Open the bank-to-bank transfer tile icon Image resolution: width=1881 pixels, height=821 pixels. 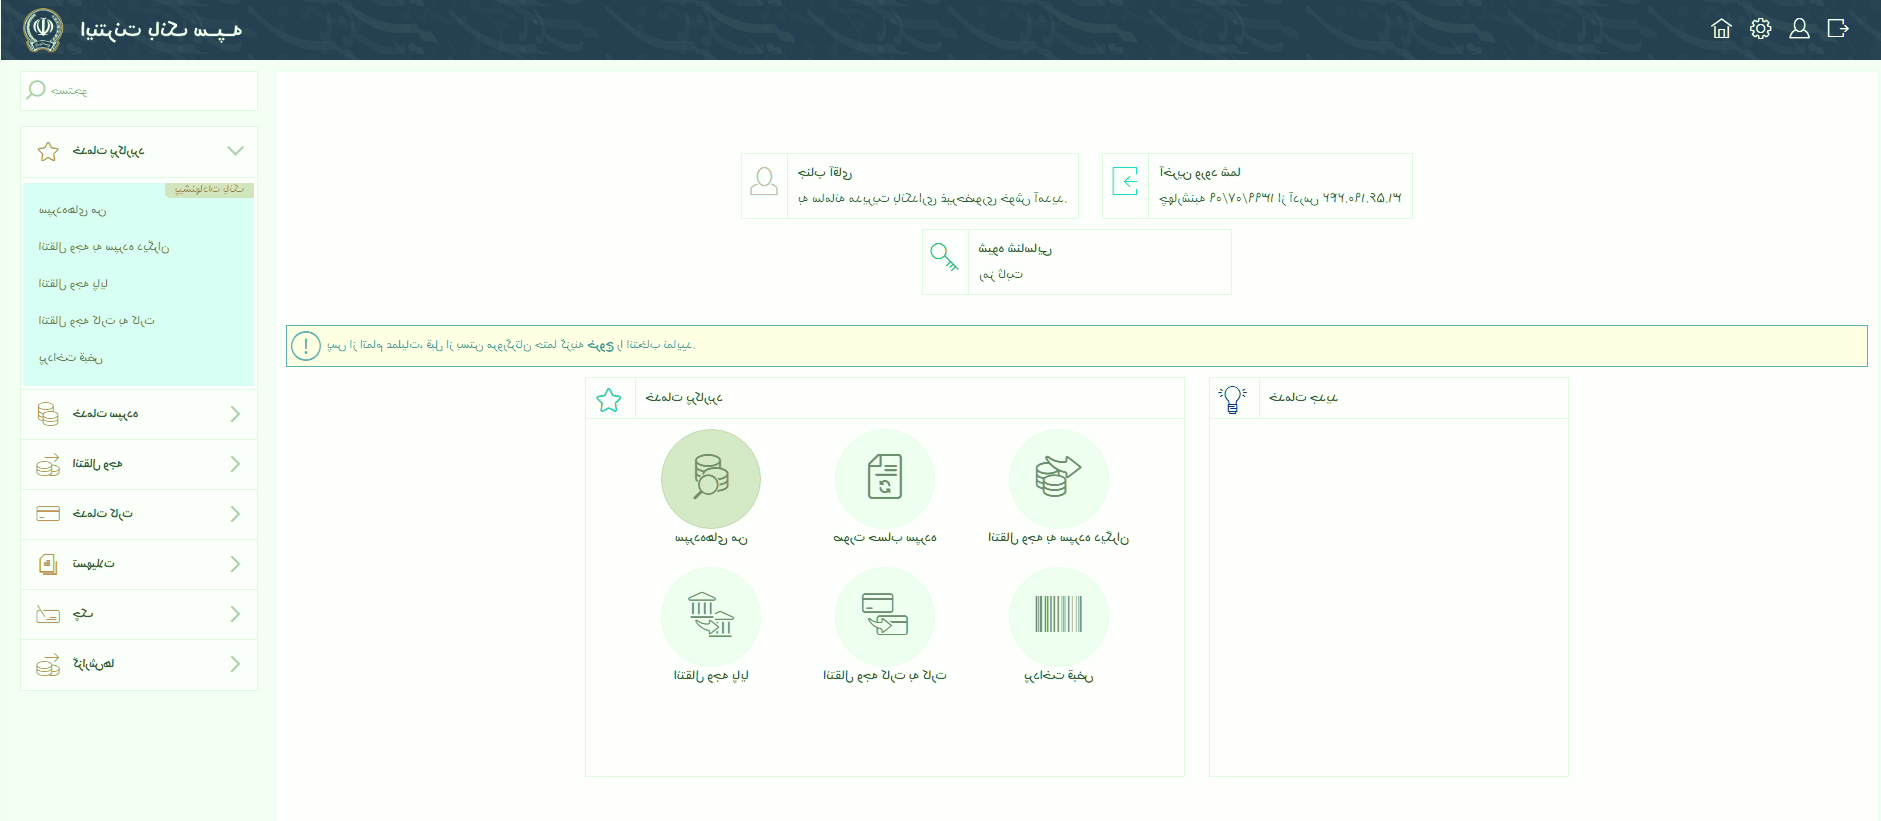pos(710,616)
